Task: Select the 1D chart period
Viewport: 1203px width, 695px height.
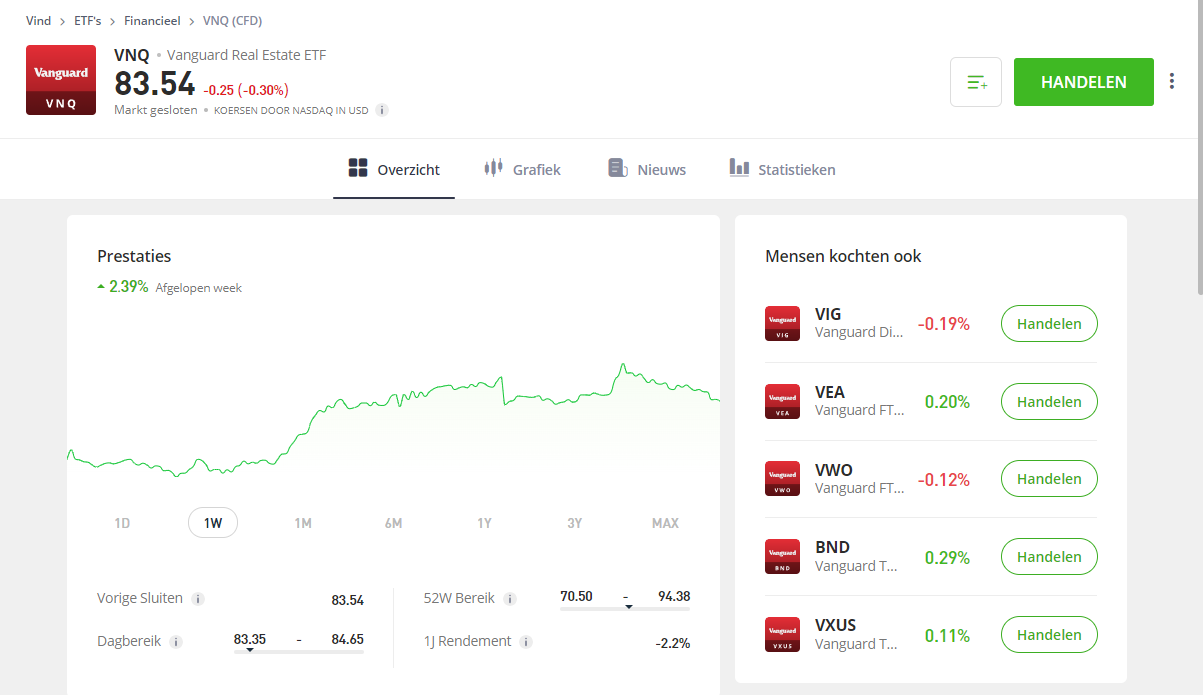Action: click(x=122, y=523)
